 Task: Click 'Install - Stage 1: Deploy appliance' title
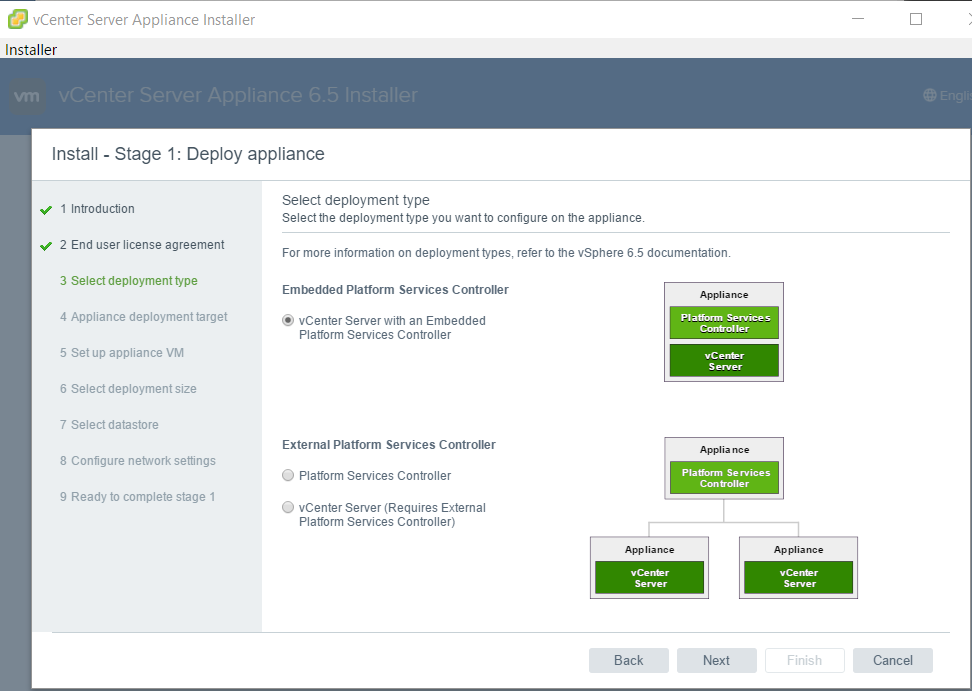tap(188, 154)
